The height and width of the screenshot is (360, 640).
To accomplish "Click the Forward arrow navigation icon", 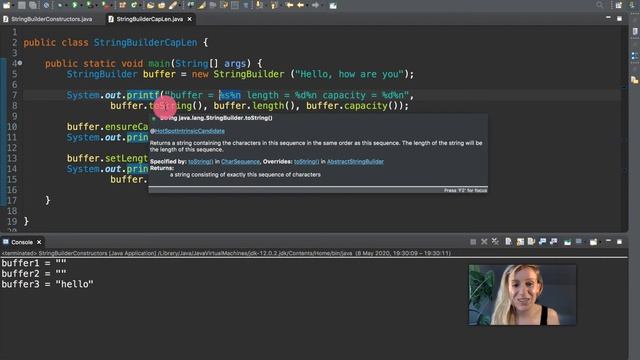I will coord(315,5).
